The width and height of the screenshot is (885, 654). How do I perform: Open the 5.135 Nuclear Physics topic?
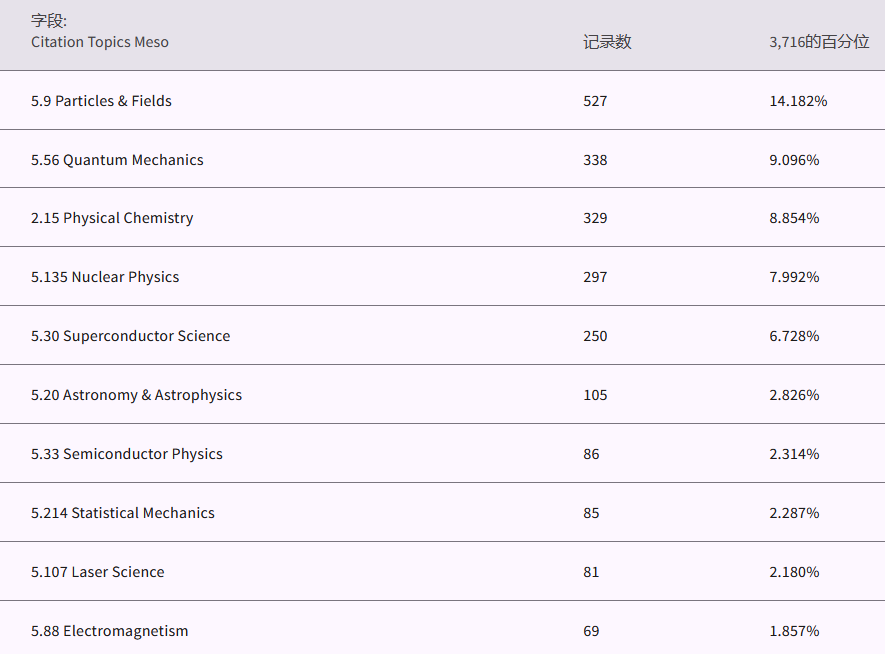[105, 277]
